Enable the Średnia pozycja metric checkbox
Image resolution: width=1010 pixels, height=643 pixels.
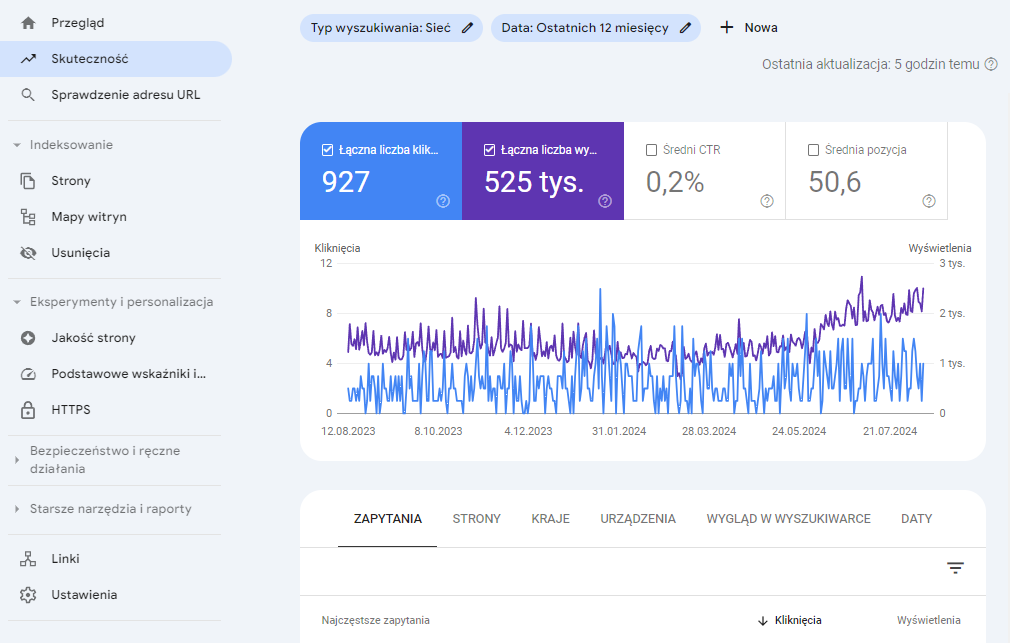(x=814, y=150)
